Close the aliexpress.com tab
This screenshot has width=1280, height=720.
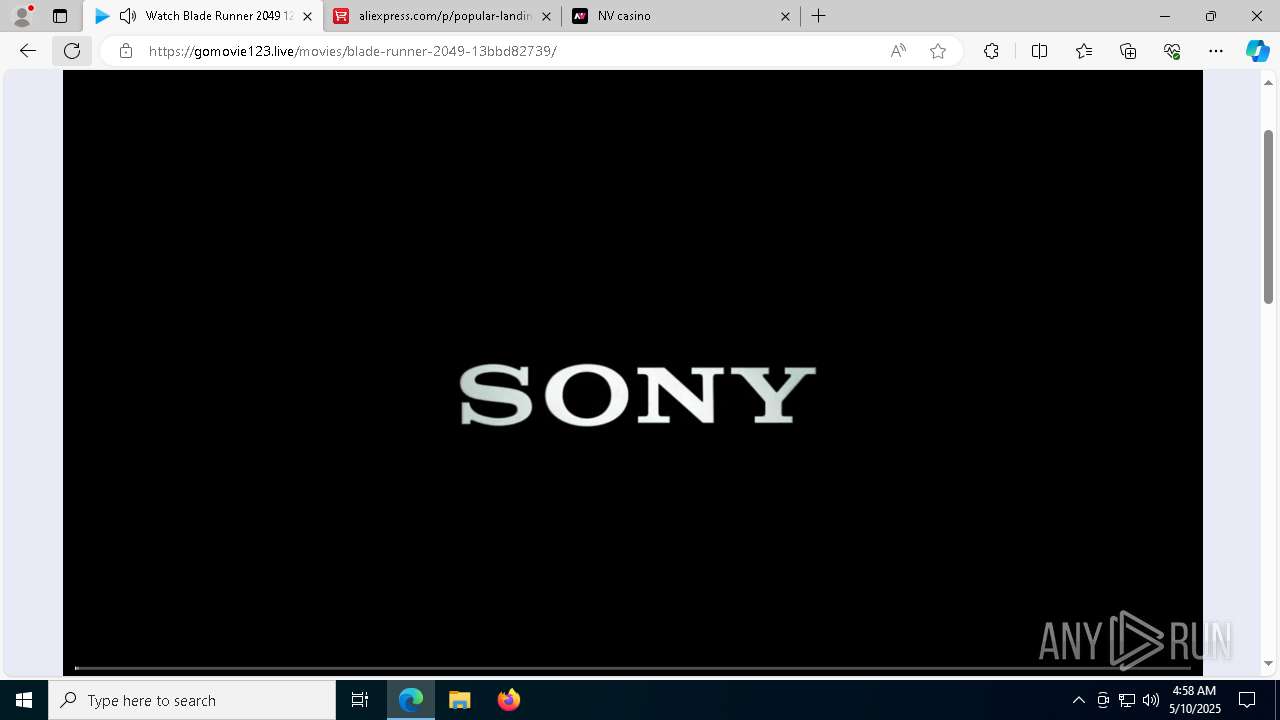click(x=546, y=16)
